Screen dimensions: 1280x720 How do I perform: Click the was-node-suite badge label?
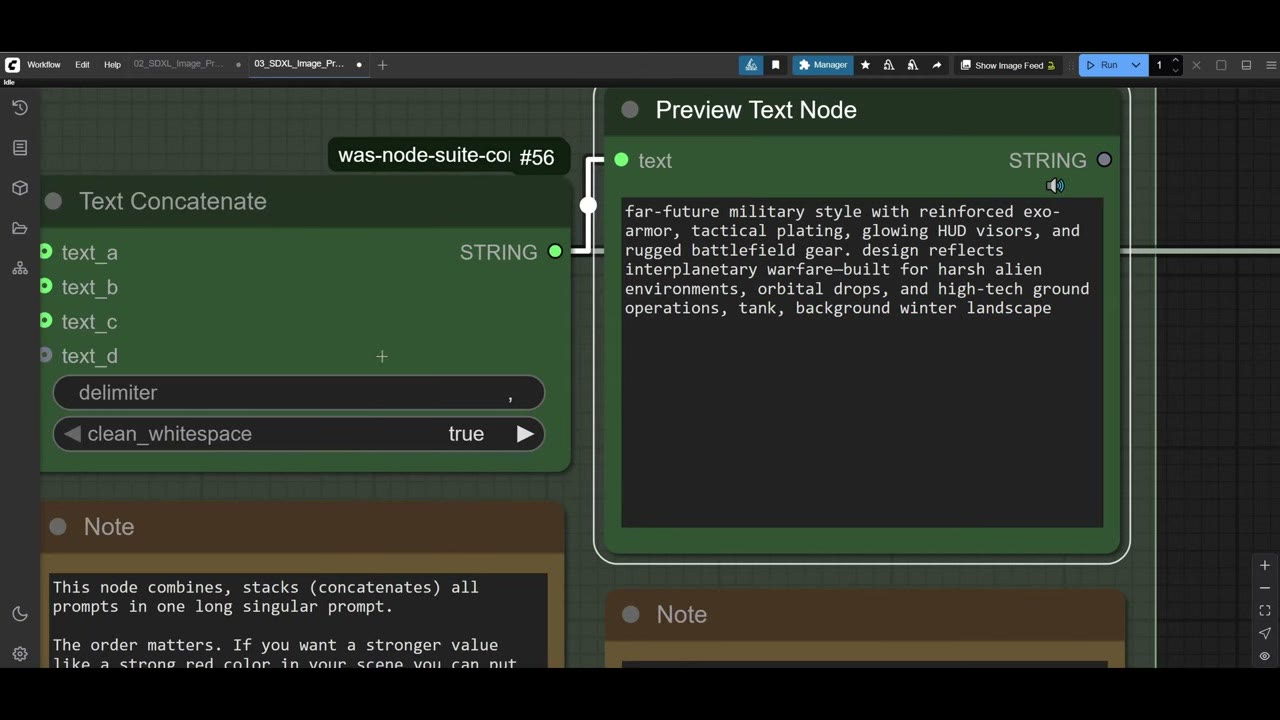[x=424, y=156]
